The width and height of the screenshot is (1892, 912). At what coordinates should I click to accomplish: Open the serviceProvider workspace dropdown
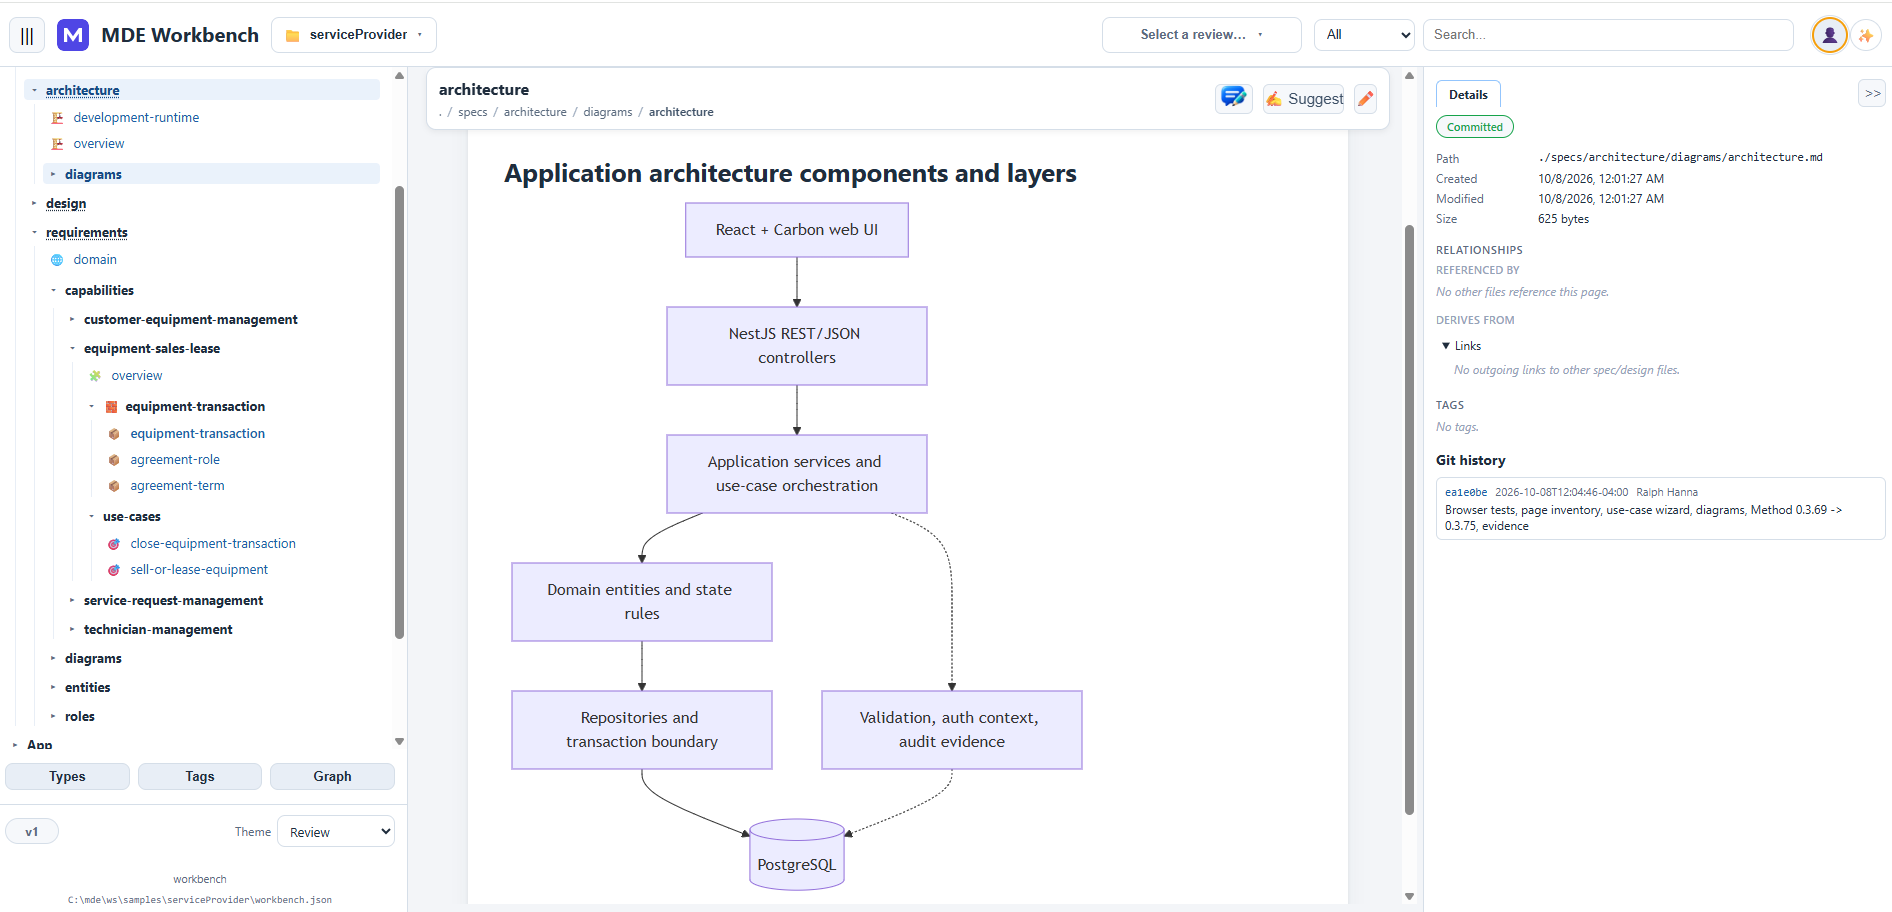tap(354, 35)
